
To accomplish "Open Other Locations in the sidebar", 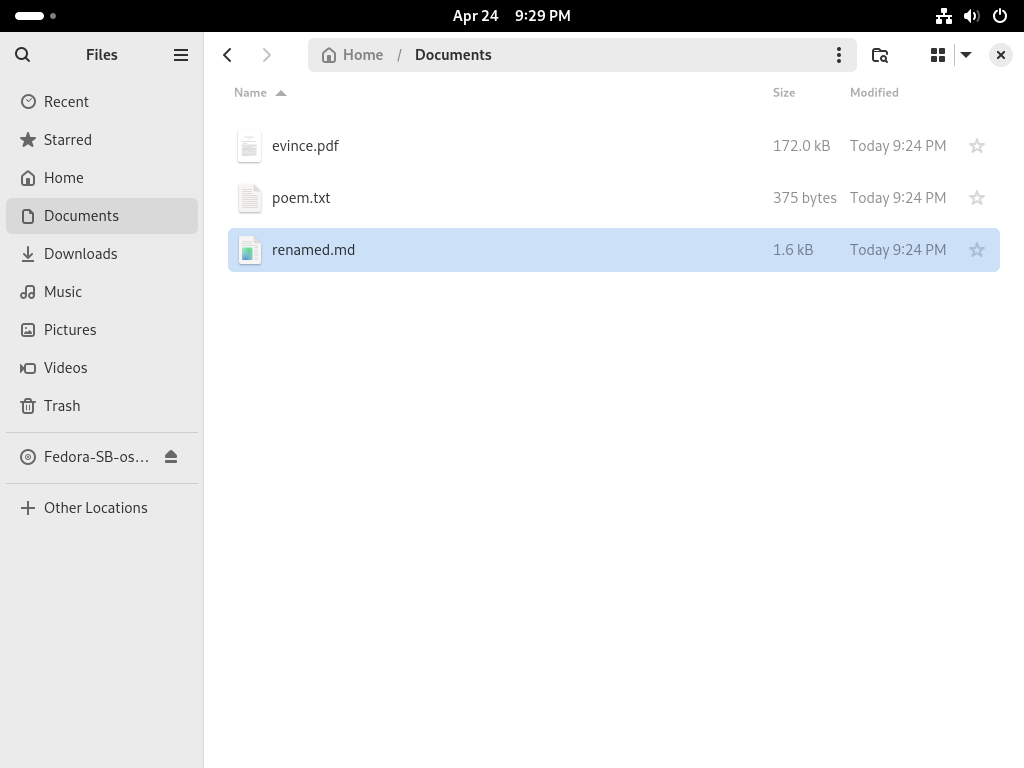I will point(102,507).
